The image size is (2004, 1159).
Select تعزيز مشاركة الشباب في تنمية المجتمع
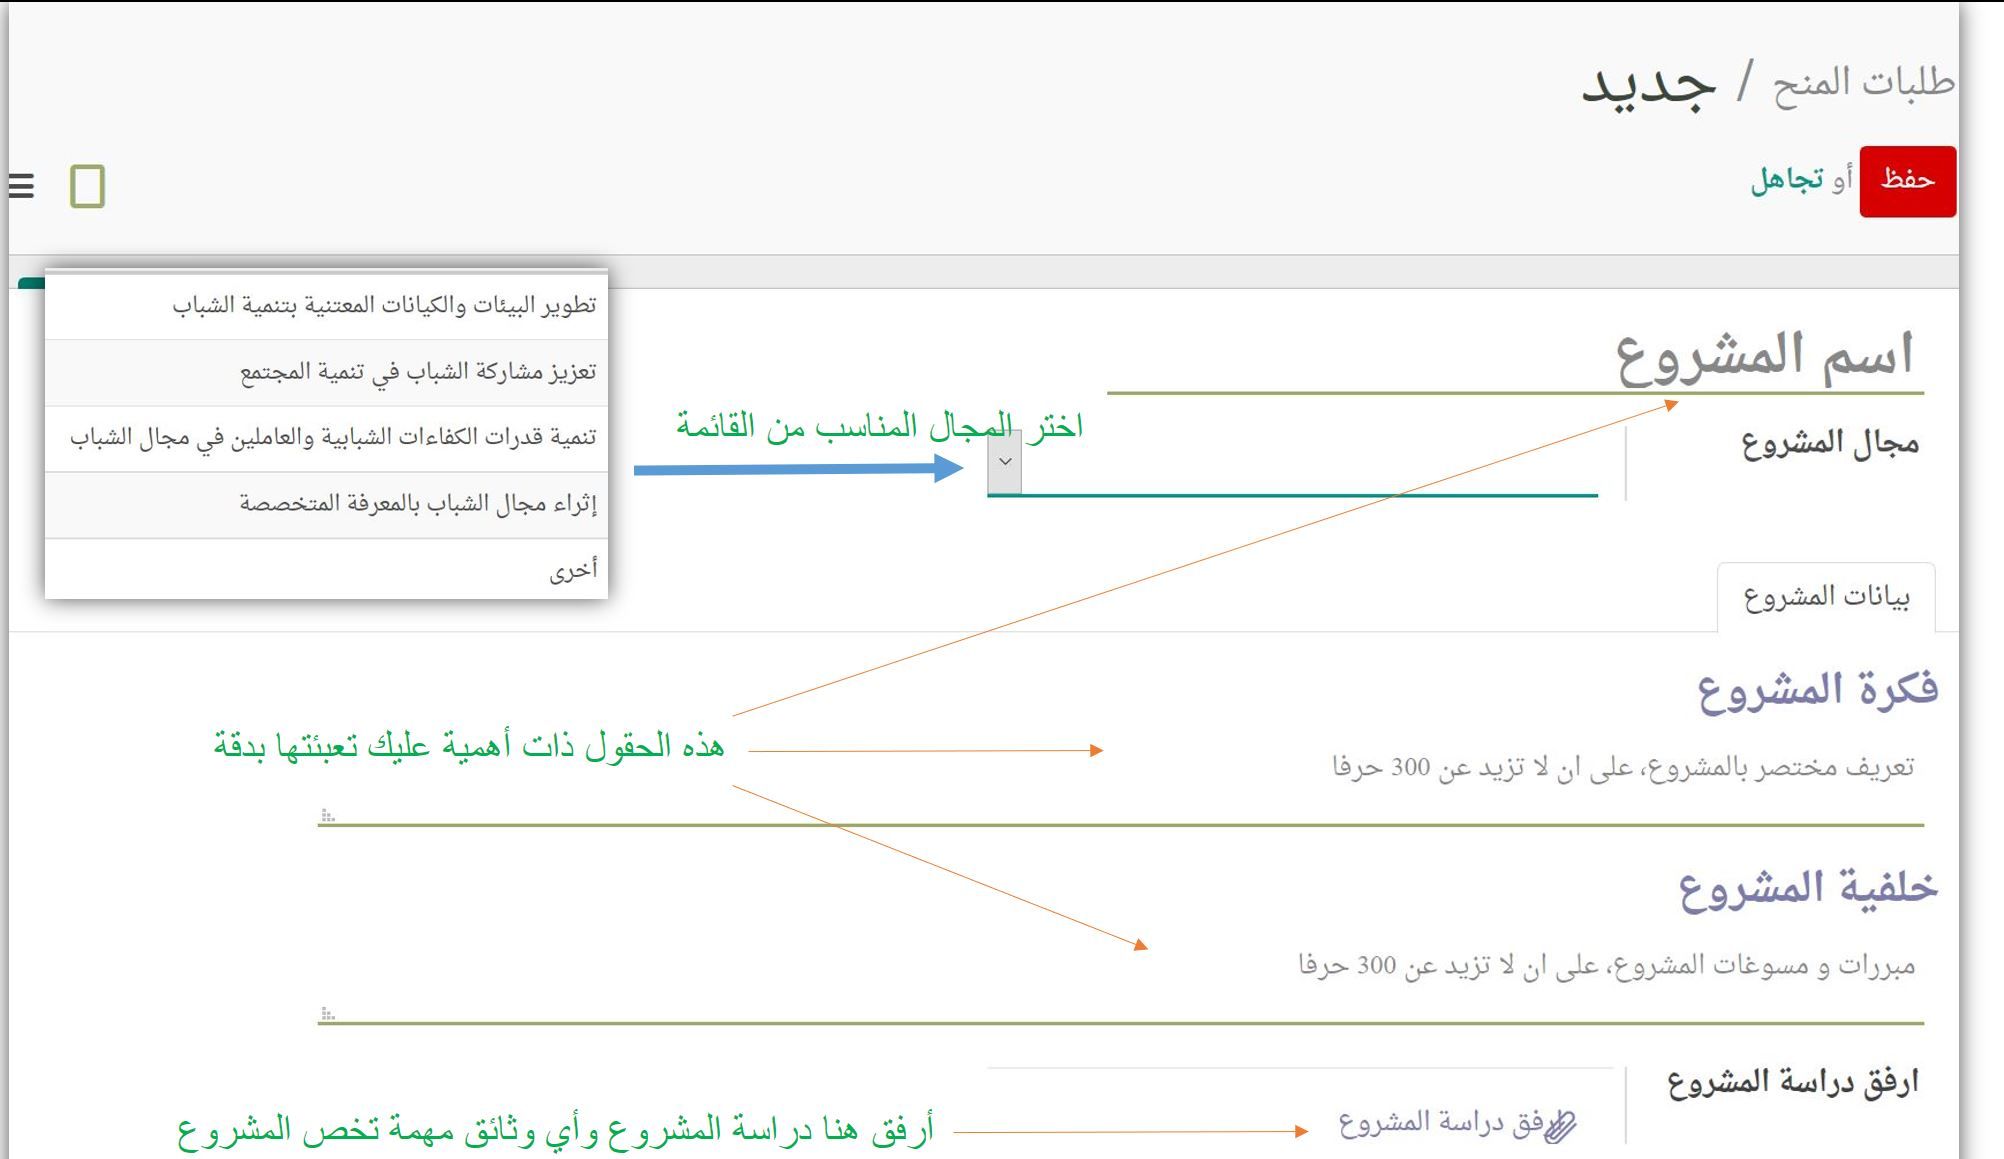pyautogui.click(x=416, y=370)
